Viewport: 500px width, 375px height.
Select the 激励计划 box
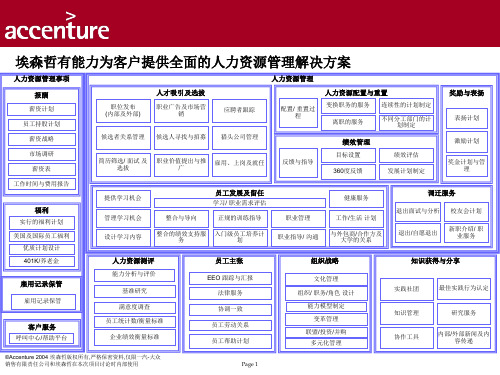coord(467,141)
